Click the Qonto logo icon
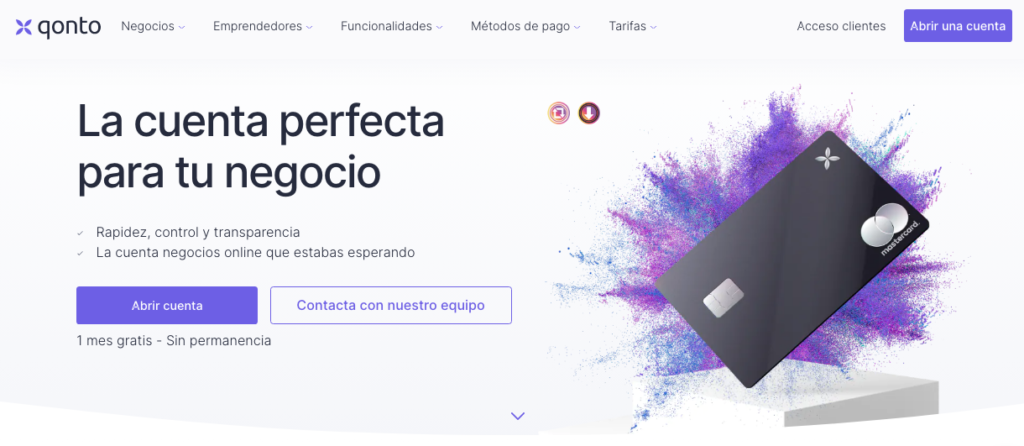 (x=24, y=27)
